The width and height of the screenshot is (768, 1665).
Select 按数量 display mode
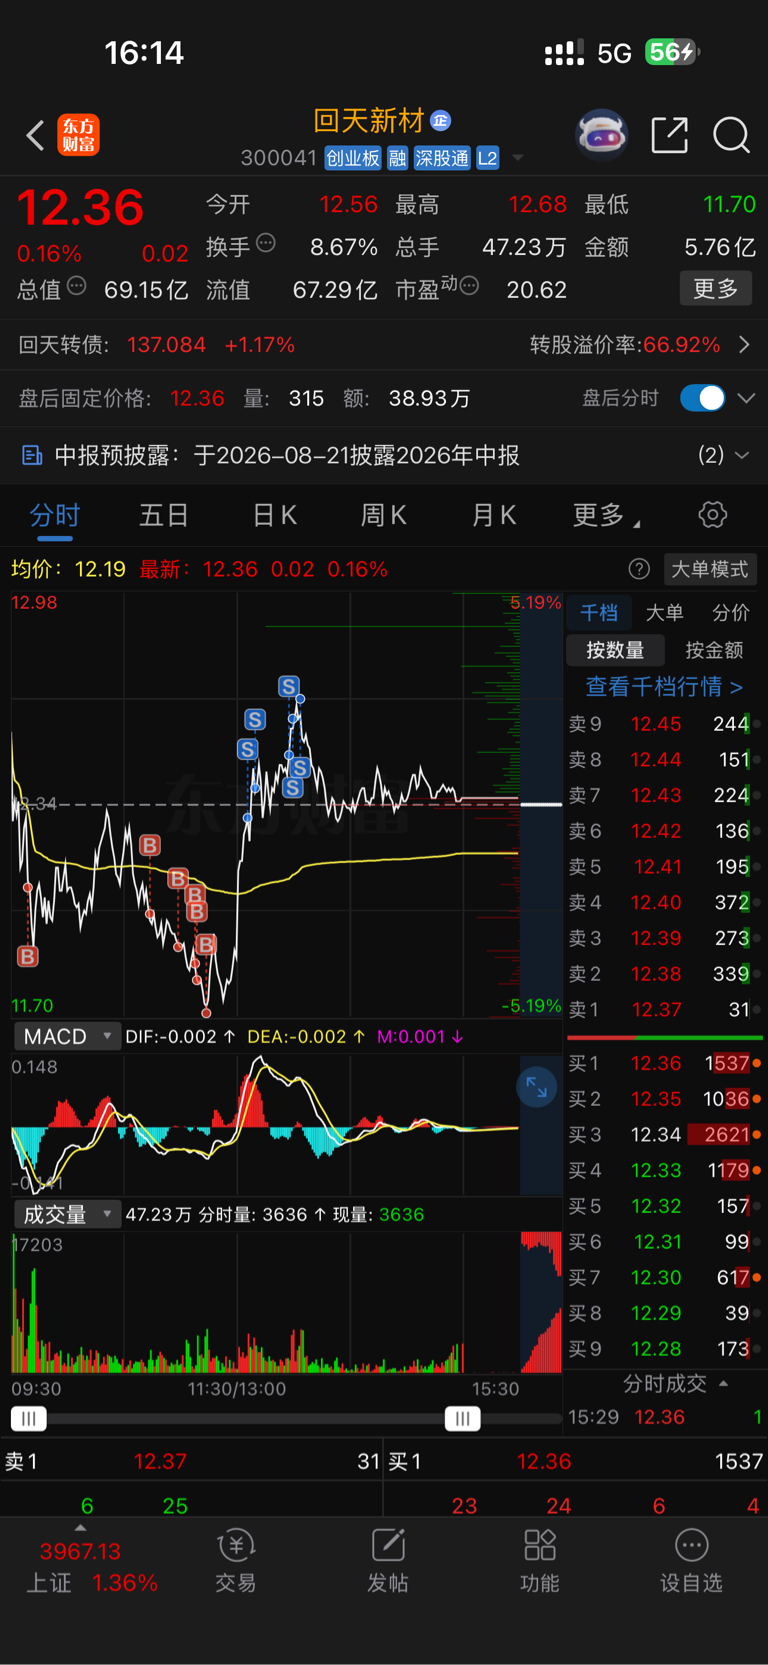[x=615, y=650]
